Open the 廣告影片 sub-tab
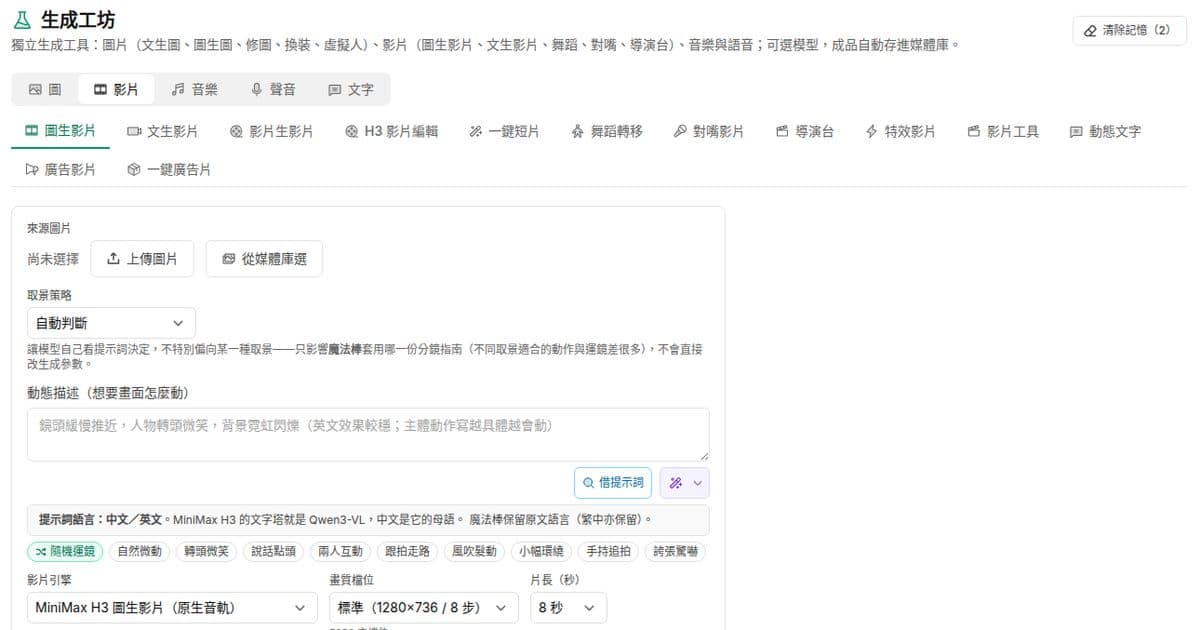The image size is (1200, 630). click(61, 170)
